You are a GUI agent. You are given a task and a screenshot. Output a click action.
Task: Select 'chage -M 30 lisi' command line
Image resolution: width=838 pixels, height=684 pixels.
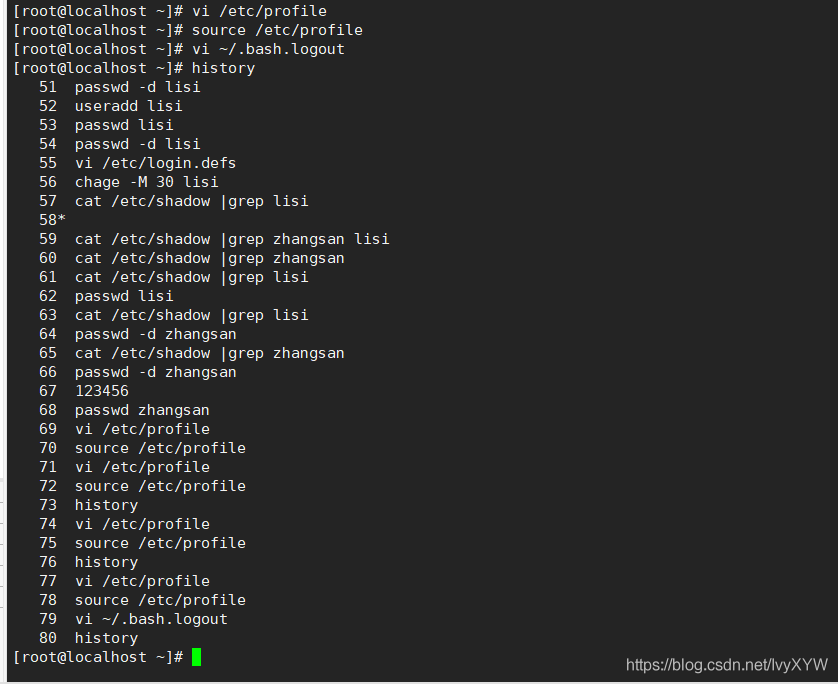pos(128,182)
